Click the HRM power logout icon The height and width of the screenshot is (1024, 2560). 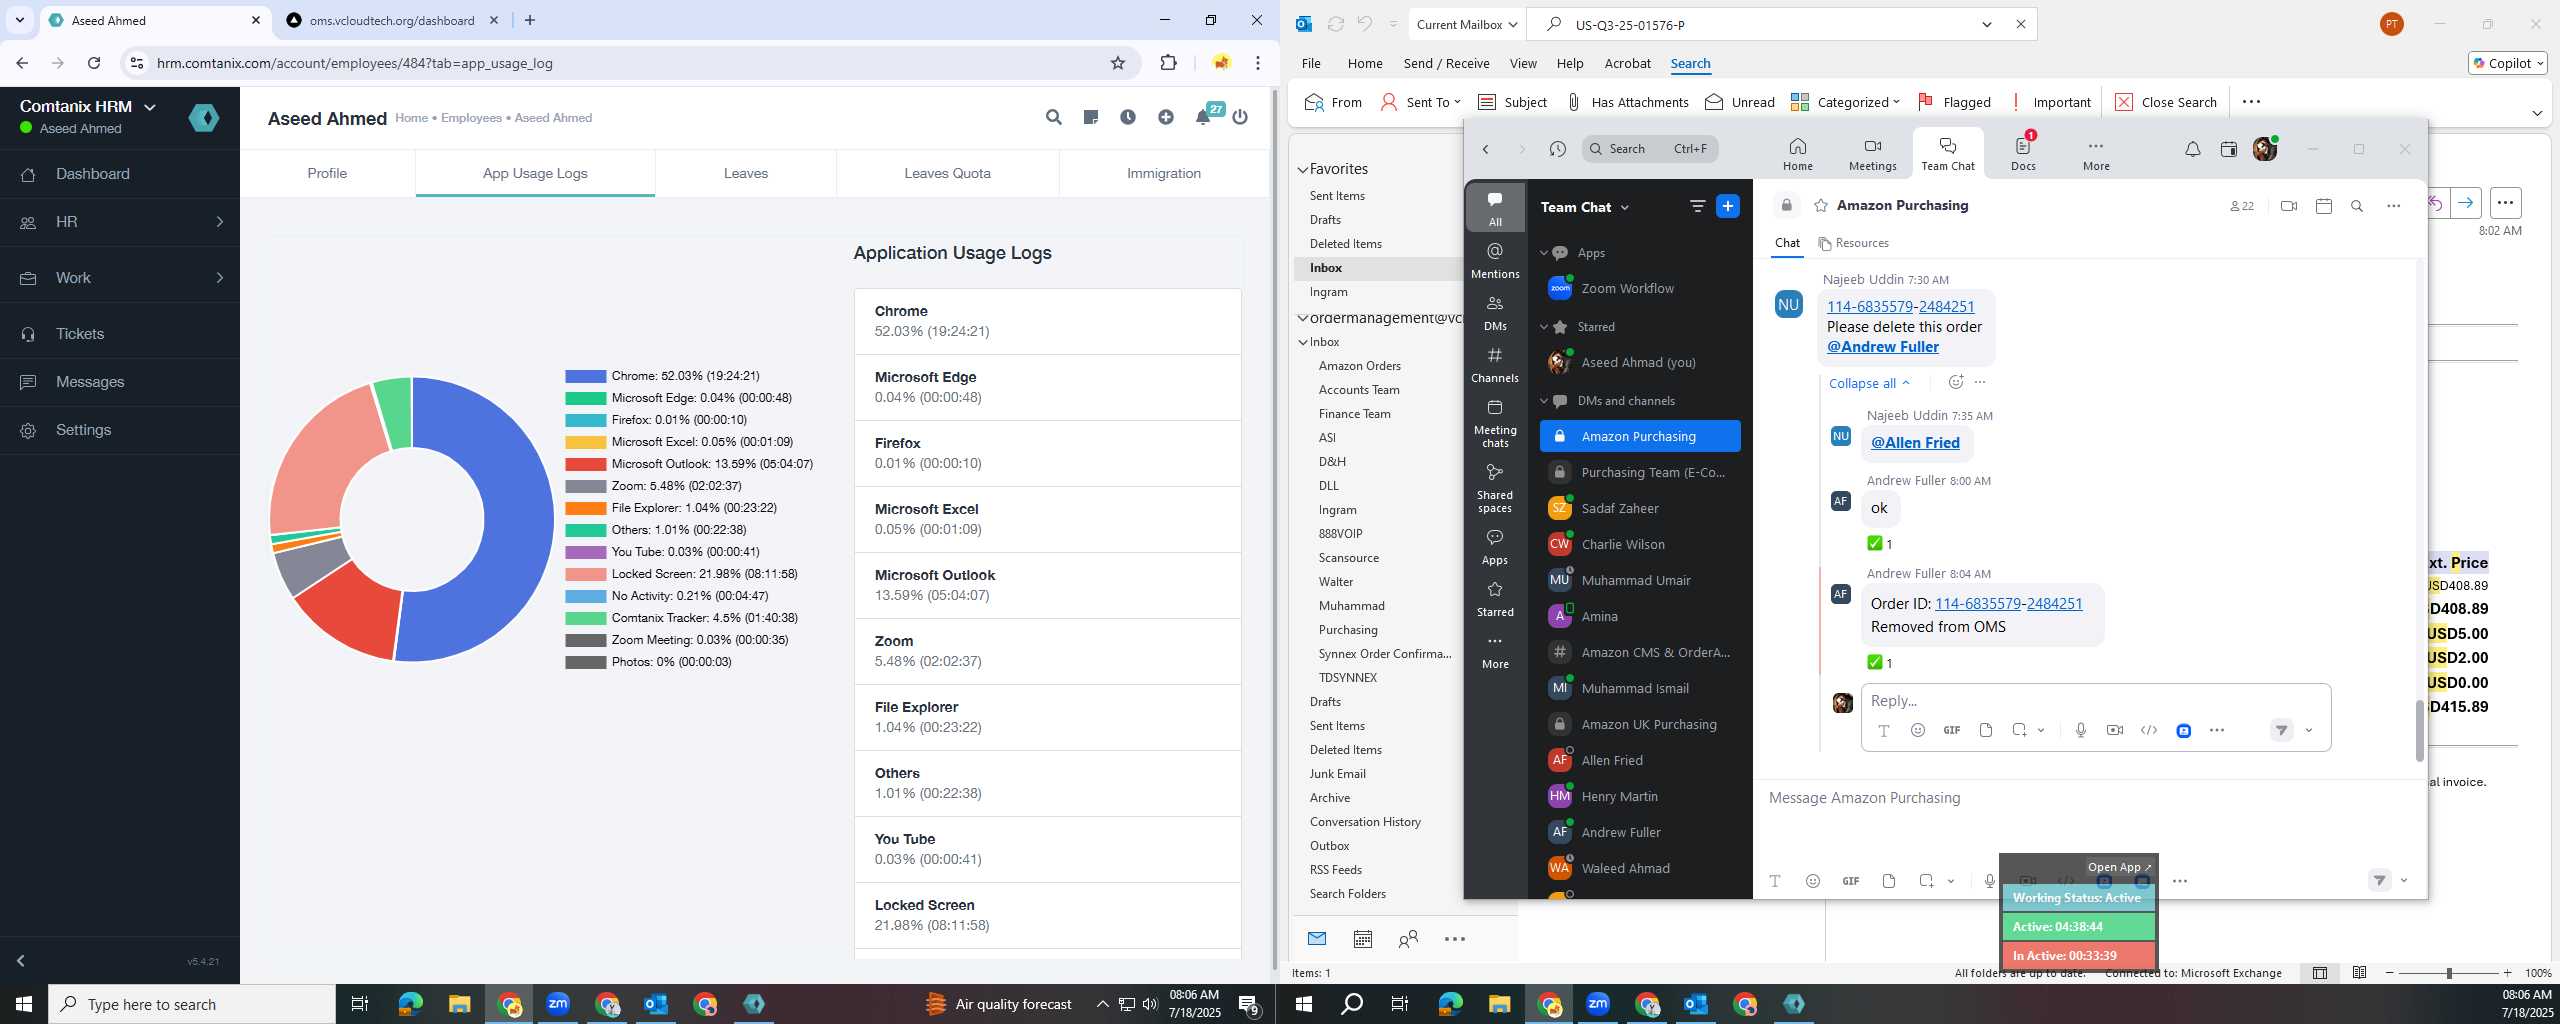(1240, 117)
